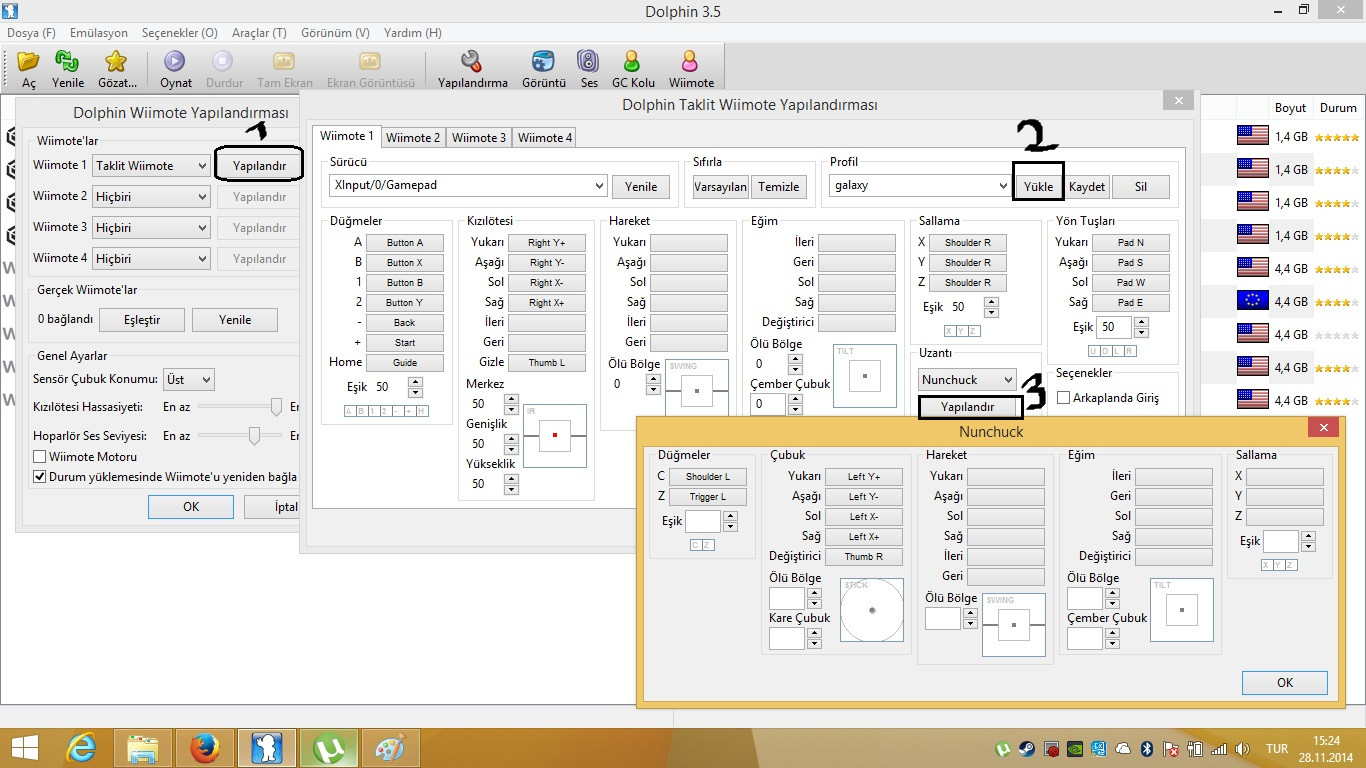Click the Thumb L Gizle mapping
This screenshot has width=1366, height=768.
click(x=547, y=363)
